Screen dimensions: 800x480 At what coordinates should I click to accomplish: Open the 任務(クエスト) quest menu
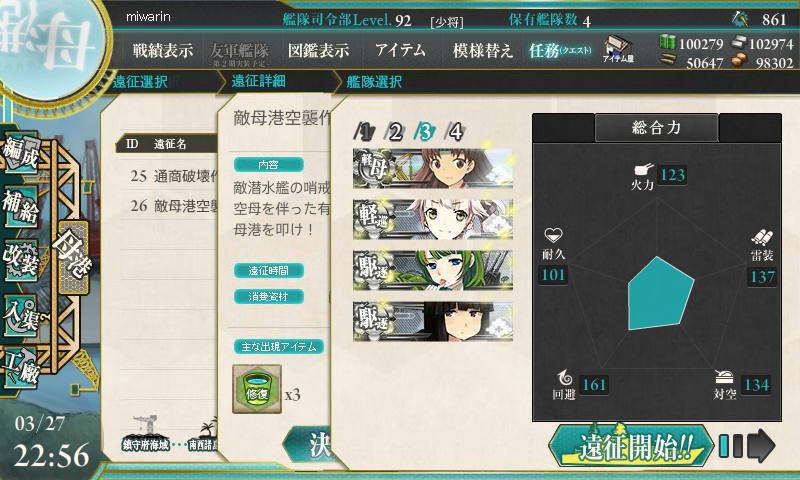(x=560, y=50)
